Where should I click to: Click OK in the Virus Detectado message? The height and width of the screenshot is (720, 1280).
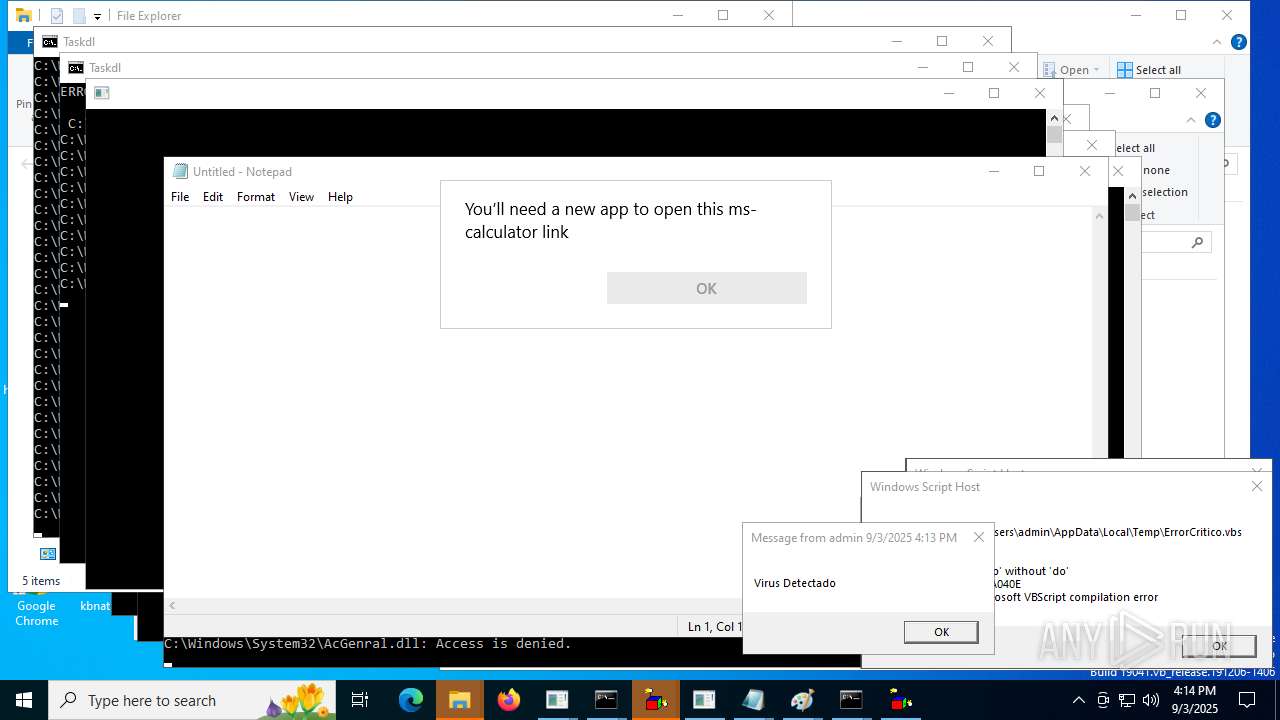[941, 632]
